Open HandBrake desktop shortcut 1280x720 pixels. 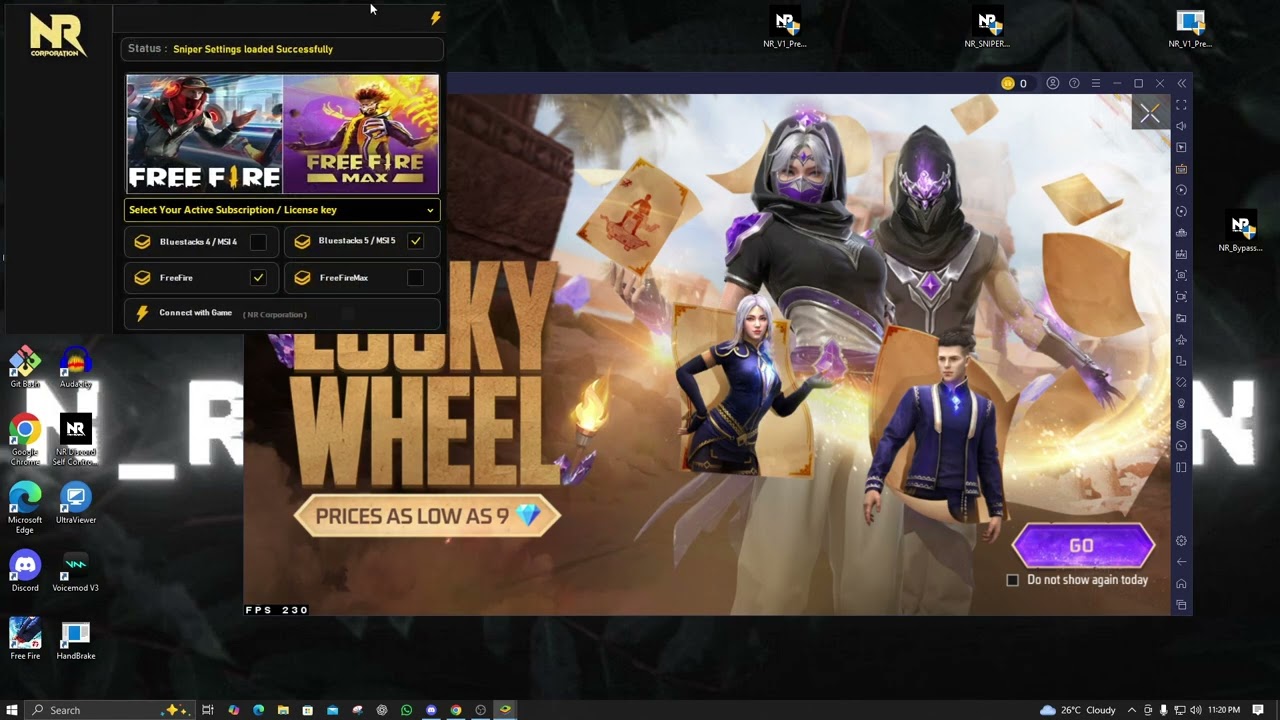(x=75, y=640)
